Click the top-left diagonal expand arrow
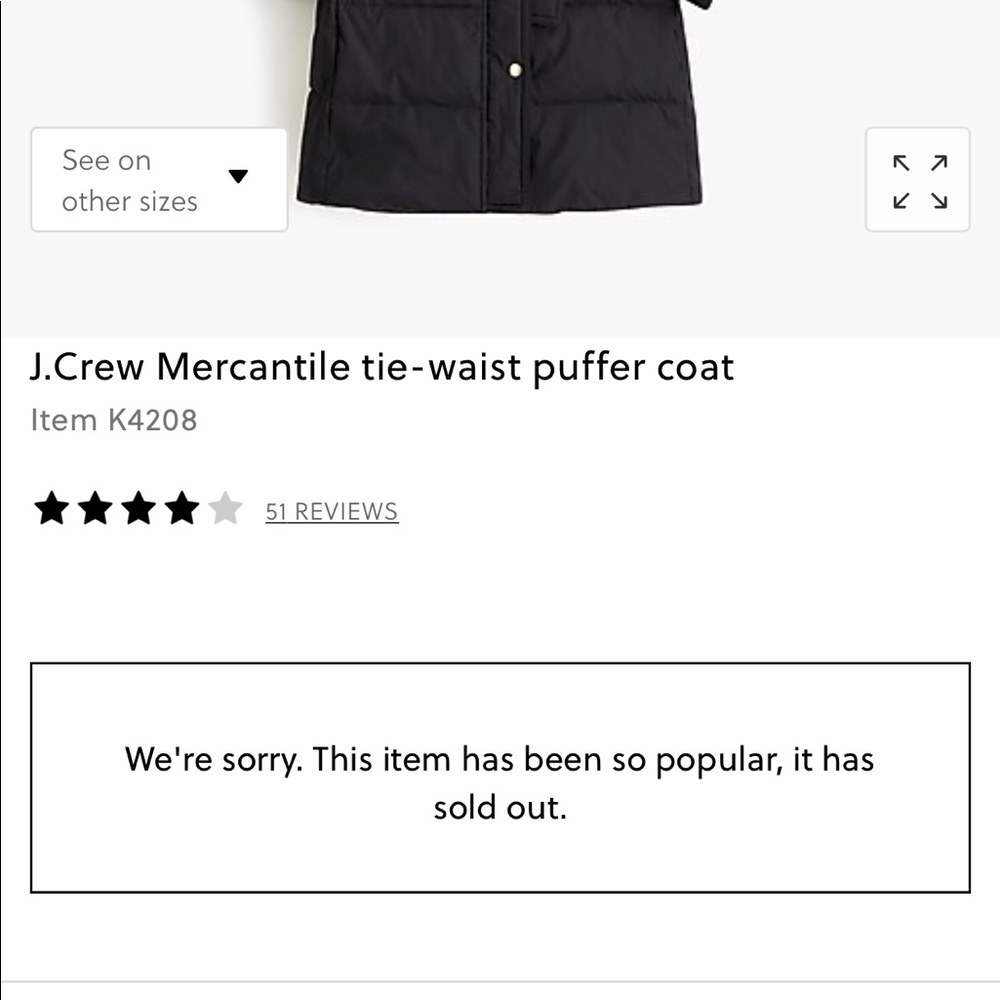1000x1000 pixels. tap(900, 161)
